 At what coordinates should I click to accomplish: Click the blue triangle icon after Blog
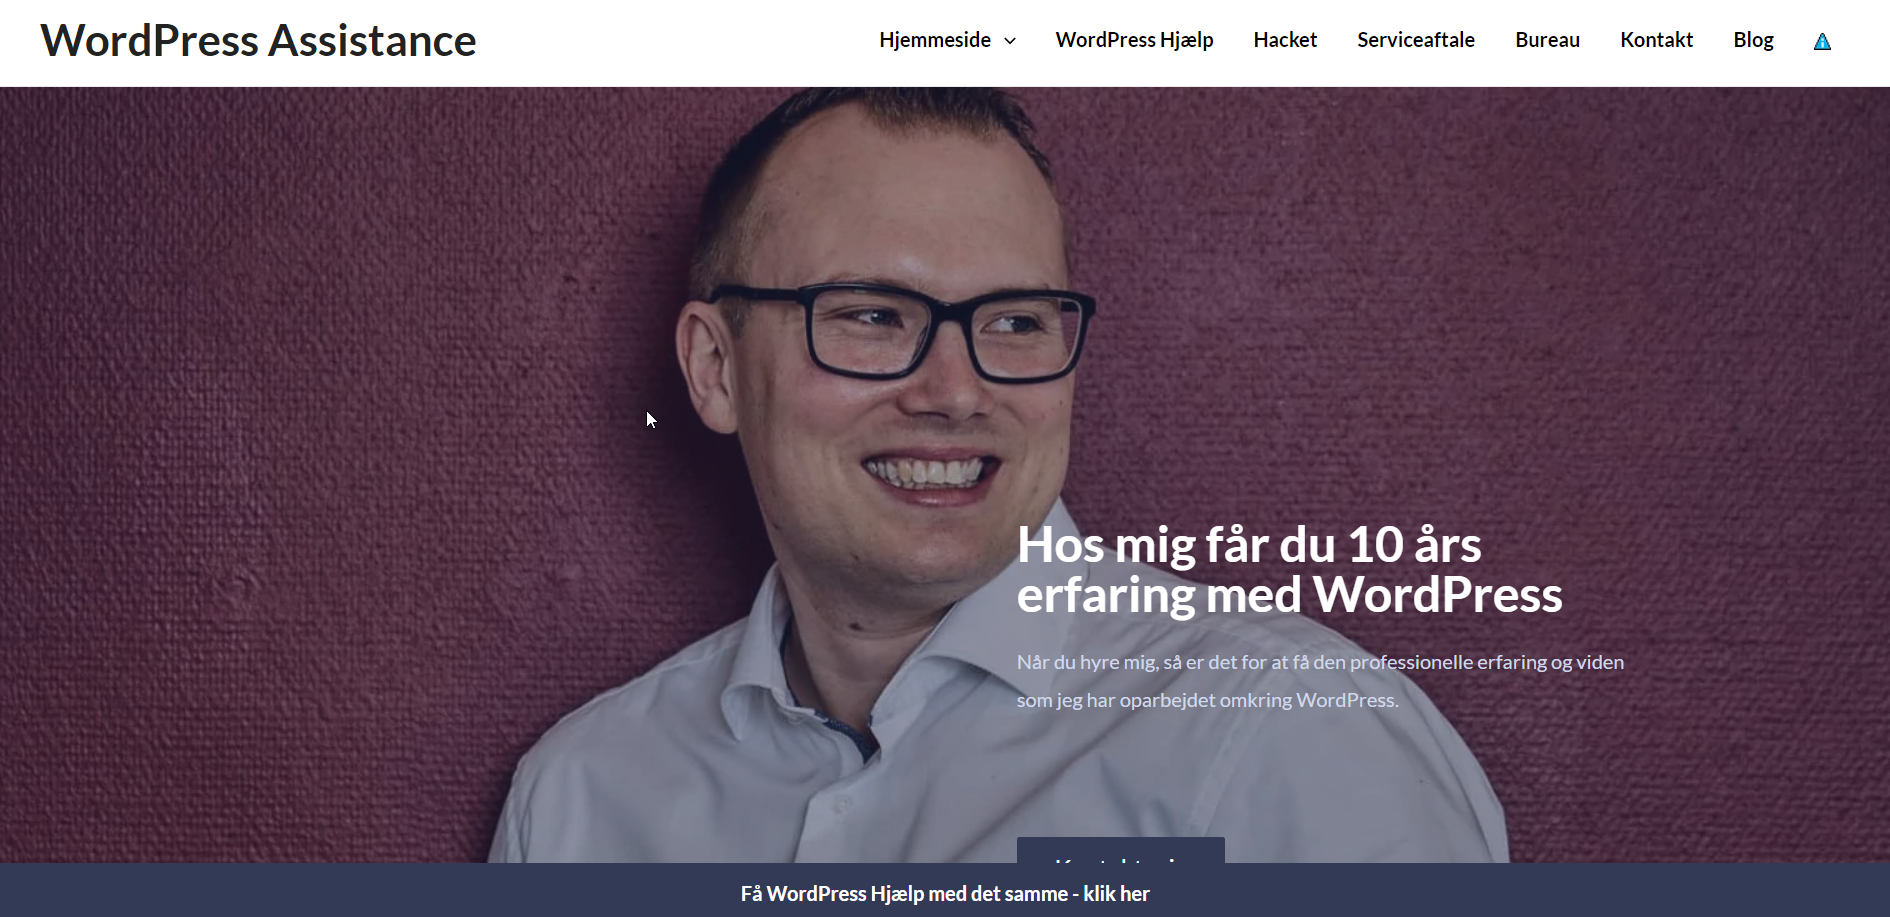pyautogui.click(x=1822, y=41)
